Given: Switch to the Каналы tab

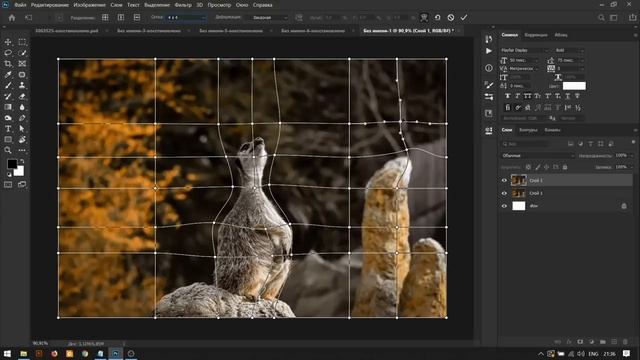Looking at the screenshot, I should pyautogui.click(x=552, y=130).
